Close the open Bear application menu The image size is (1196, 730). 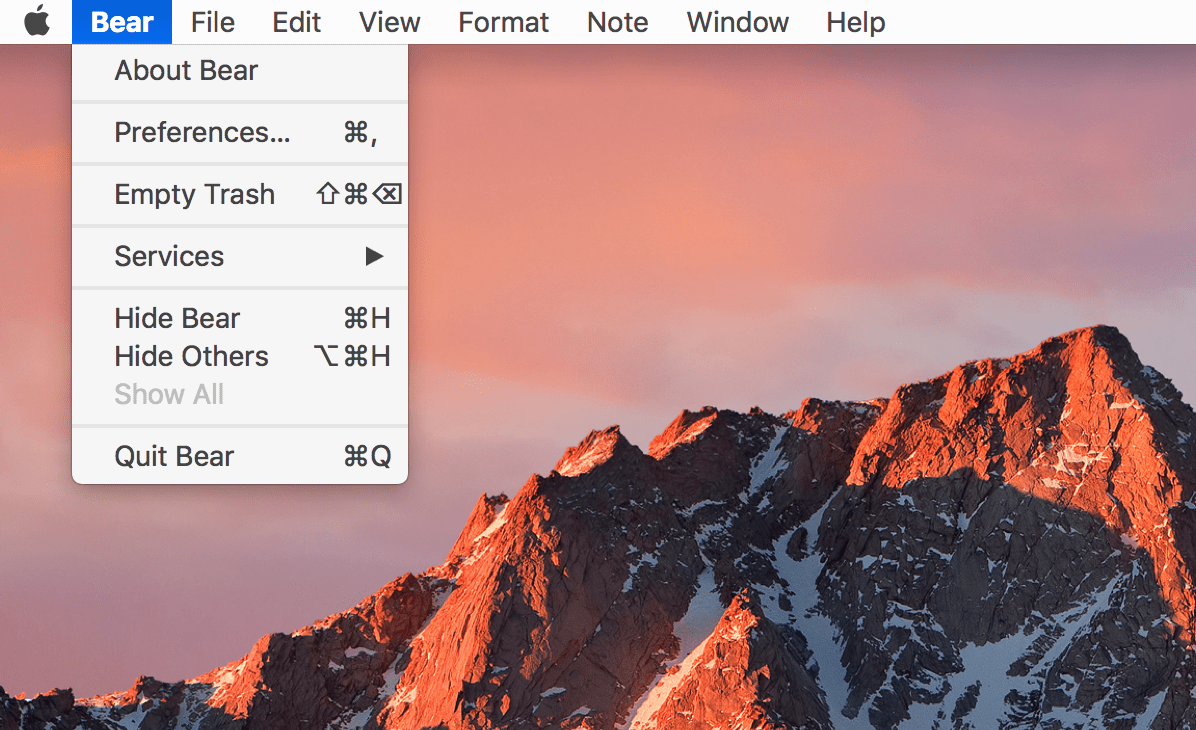tap(122, 22)
